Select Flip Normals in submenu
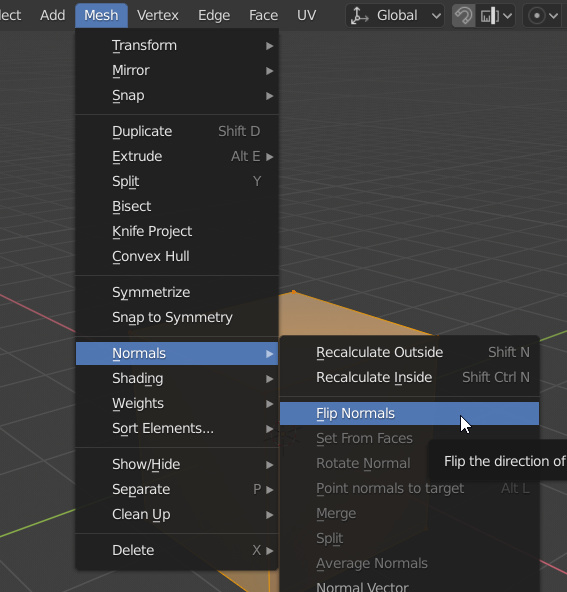The height and width of the screenshot is (592, 567). pyautogui.click(x=409, y=413)
